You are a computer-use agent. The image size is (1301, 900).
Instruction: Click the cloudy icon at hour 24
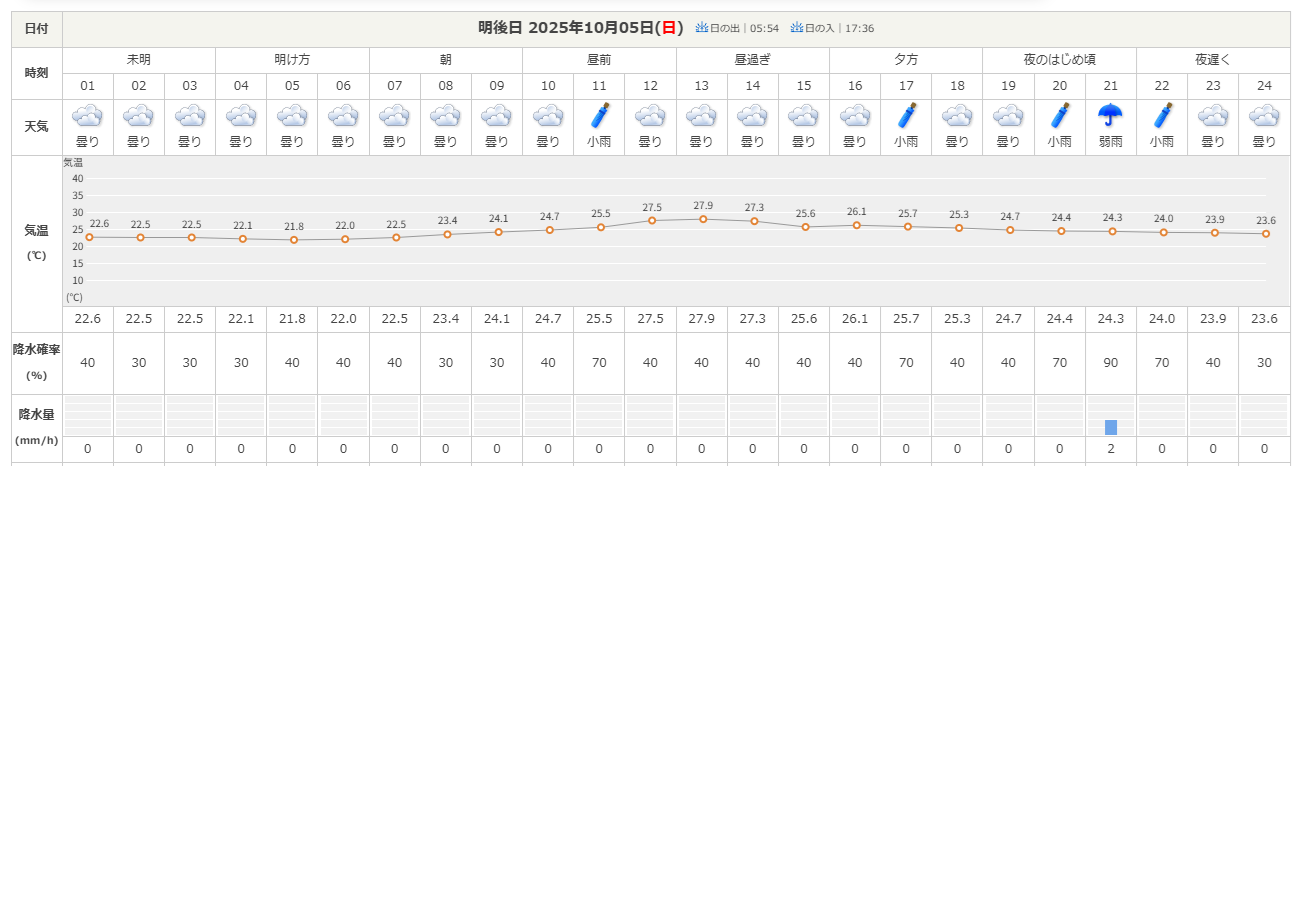click(1264, 116)
